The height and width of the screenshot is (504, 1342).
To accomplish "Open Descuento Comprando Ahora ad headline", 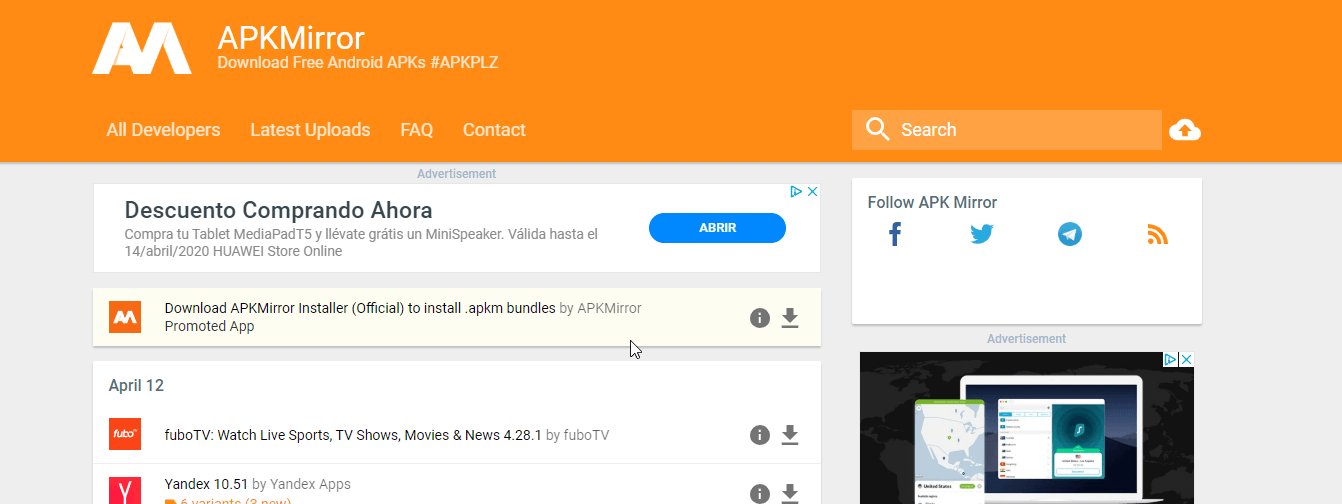I will coord(278,210).
